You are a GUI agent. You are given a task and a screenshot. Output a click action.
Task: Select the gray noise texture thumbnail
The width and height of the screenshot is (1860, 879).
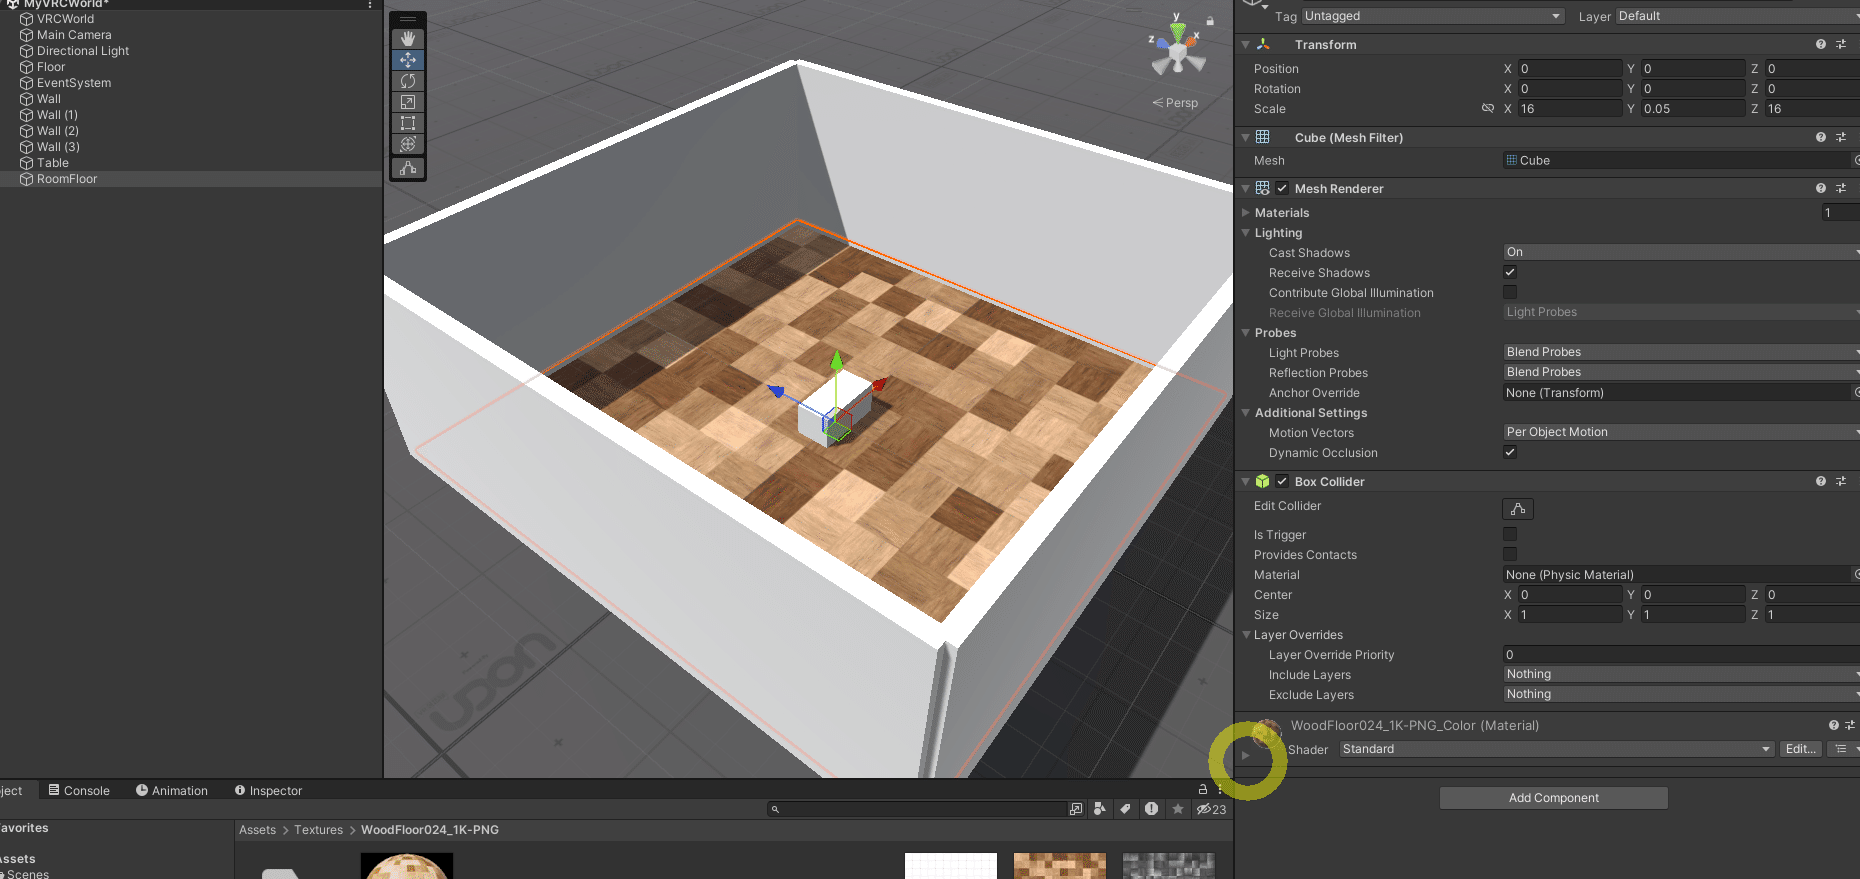click(x=1169, y=866)
